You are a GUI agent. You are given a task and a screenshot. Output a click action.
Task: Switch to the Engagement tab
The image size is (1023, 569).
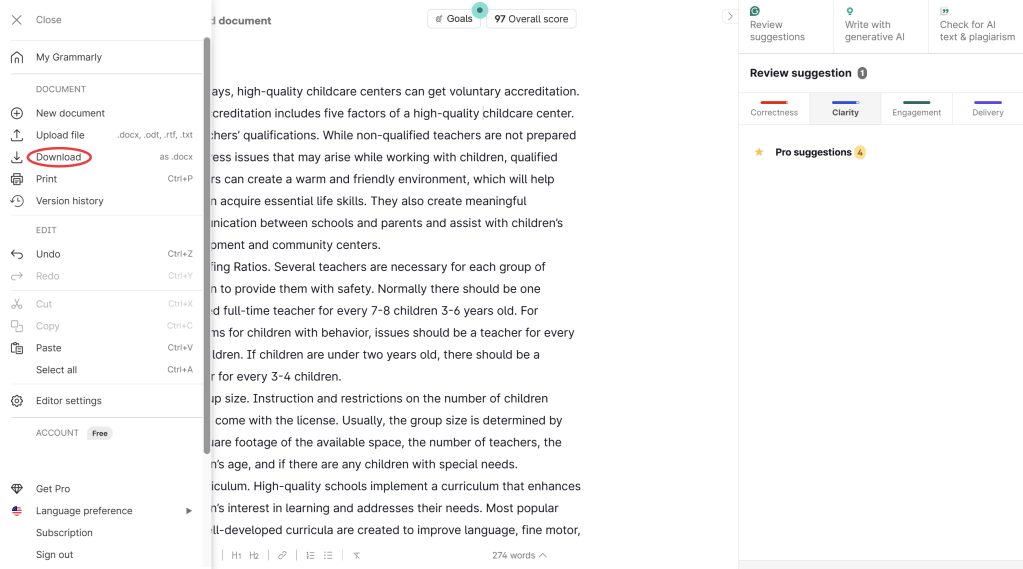point(916,108)
